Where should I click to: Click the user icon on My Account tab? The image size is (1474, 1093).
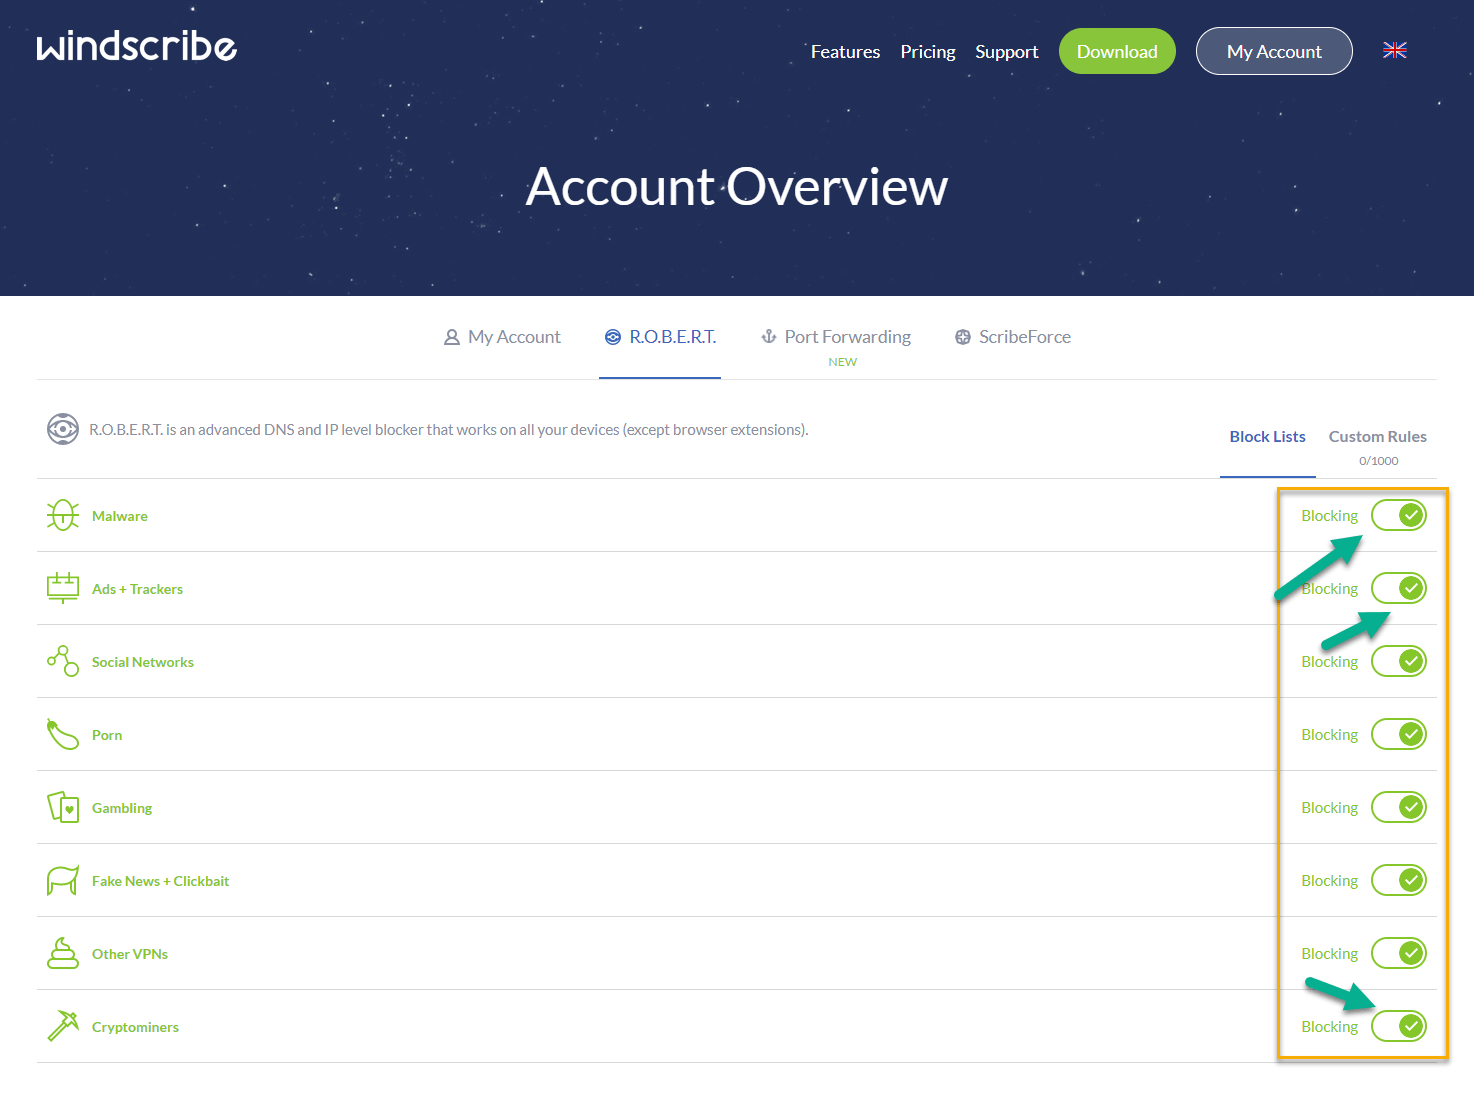[452, 337]
